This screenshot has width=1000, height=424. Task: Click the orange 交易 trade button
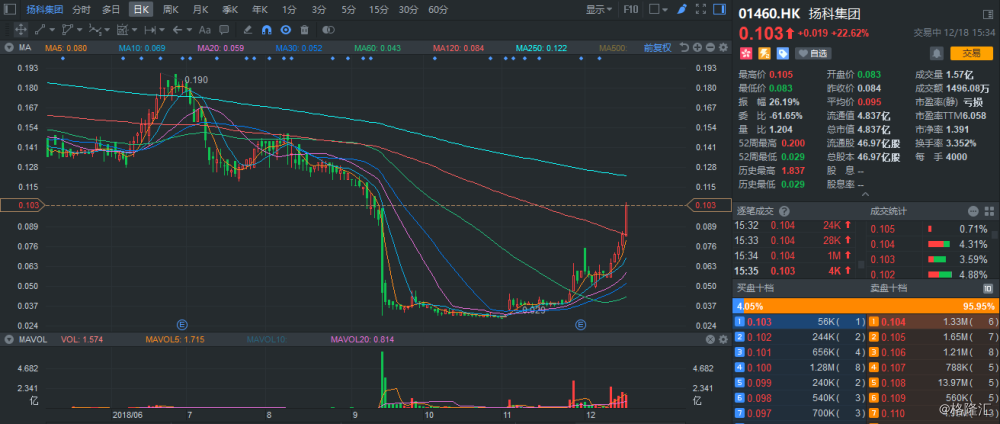tap(971, 54)
